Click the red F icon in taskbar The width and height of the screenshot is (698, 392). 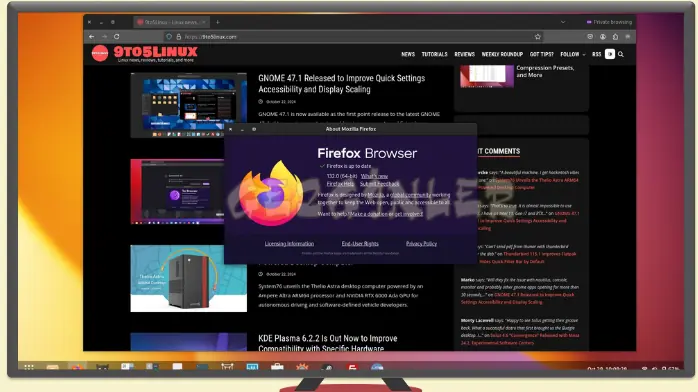(x=352, y=367)
